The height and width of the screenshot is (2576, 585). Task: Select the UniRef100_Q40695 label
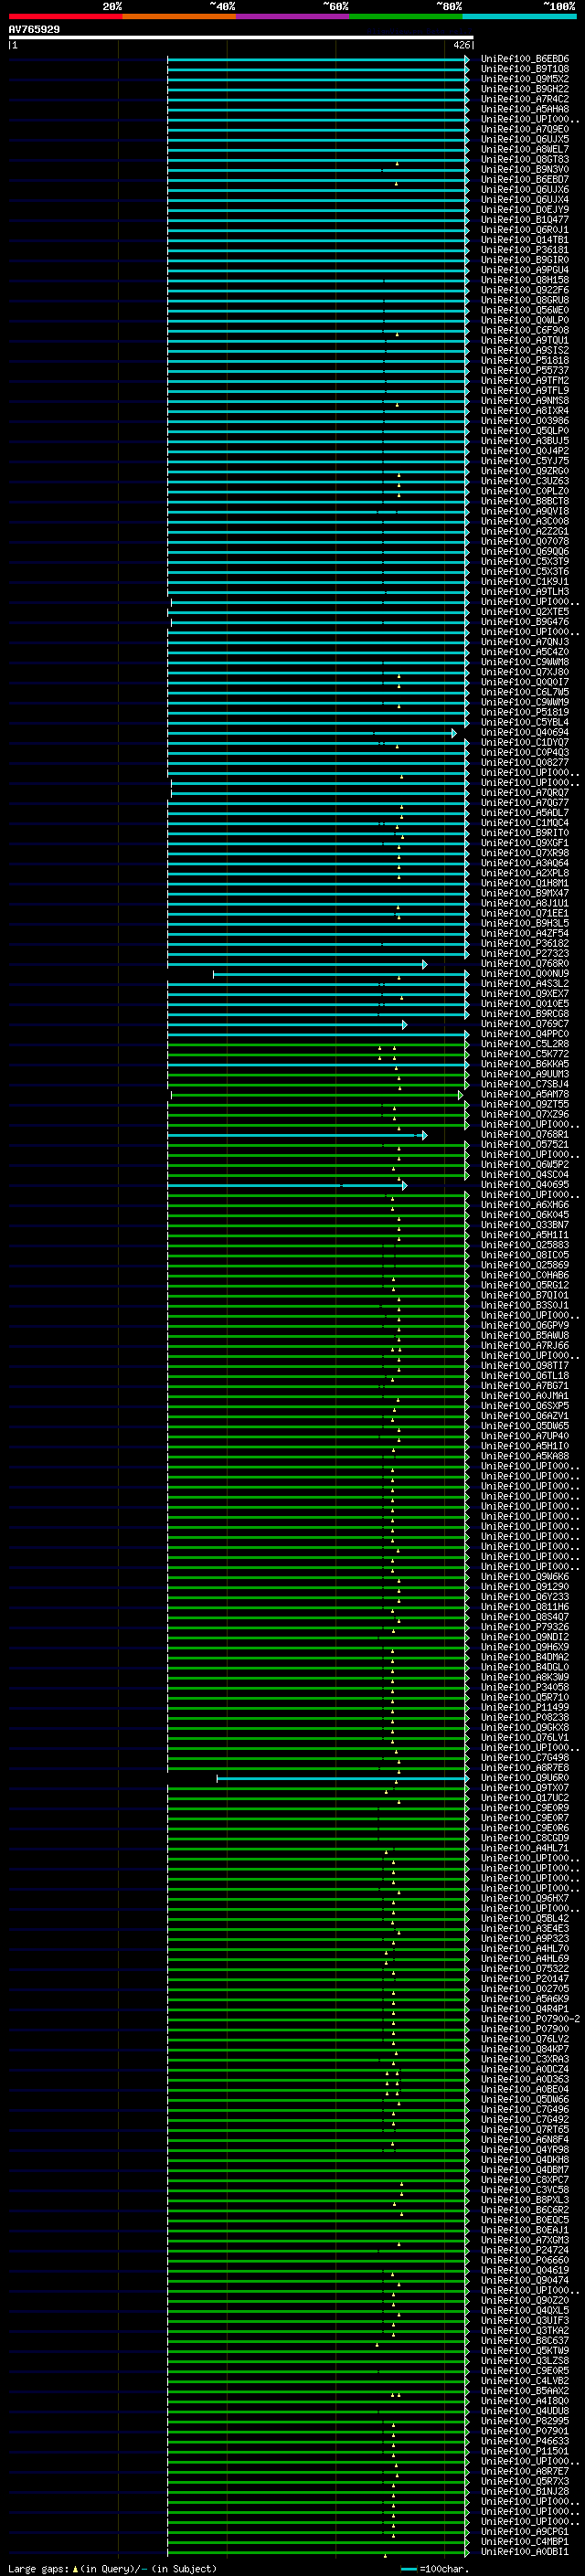pyautogui.click(x=525, y=1185)
